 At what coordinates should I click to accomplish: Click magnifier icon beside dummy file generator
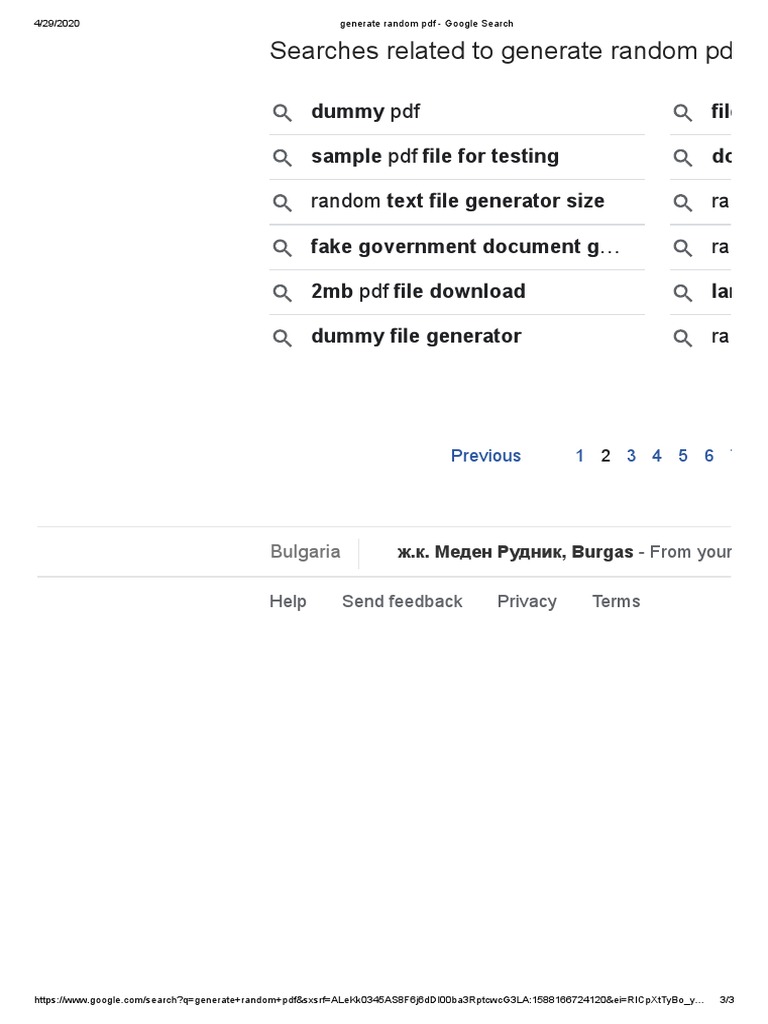coord(283,338)
